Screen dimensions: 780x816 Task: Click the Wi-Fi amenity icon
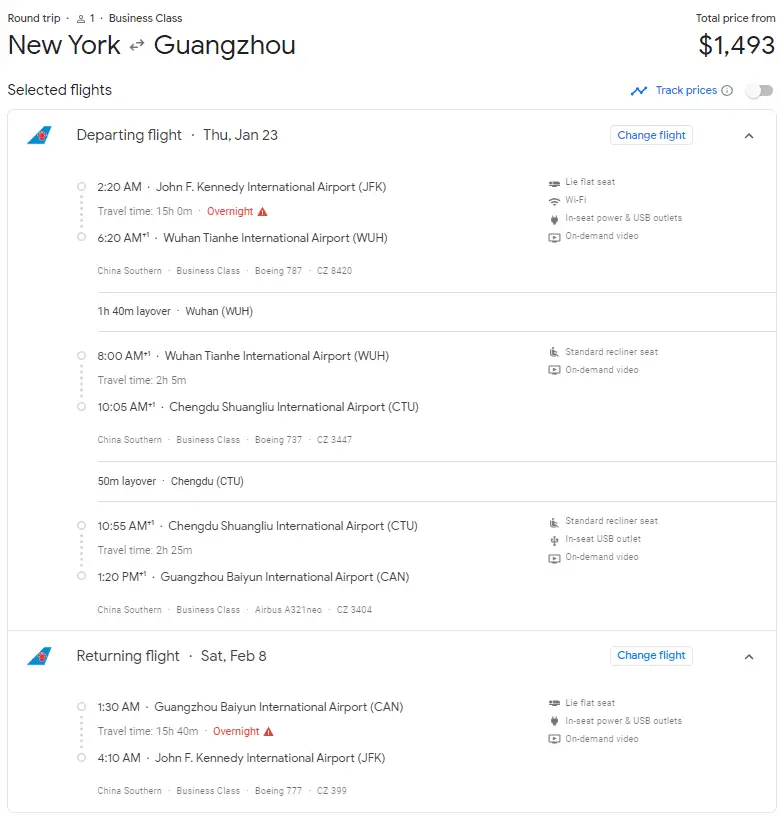click(x=554, y=201)
